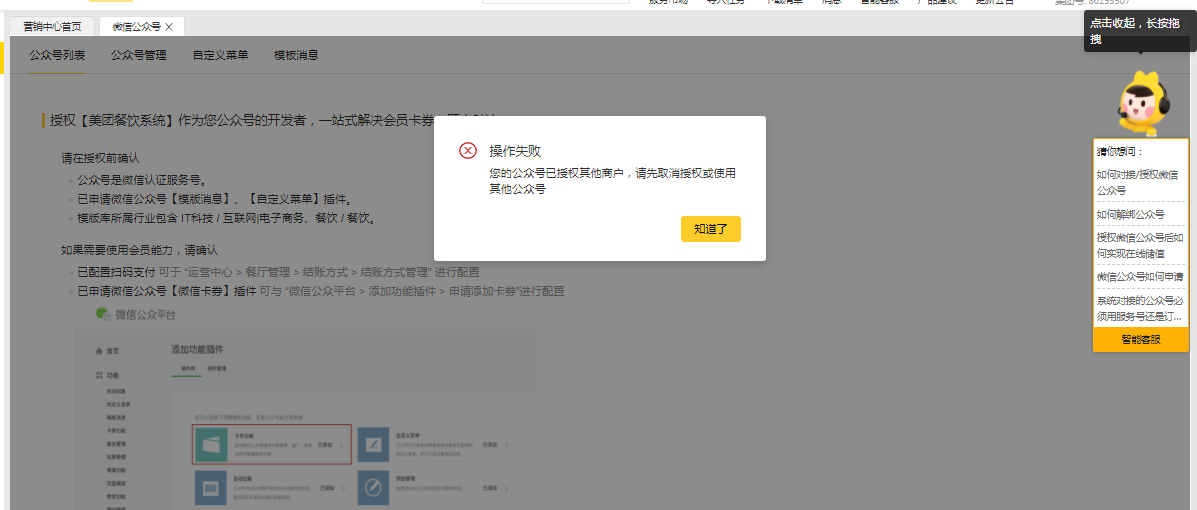The image size is (1197, 510).
Task: Open question 如何解绑公众号
Action: click(x=1131, y=214)
